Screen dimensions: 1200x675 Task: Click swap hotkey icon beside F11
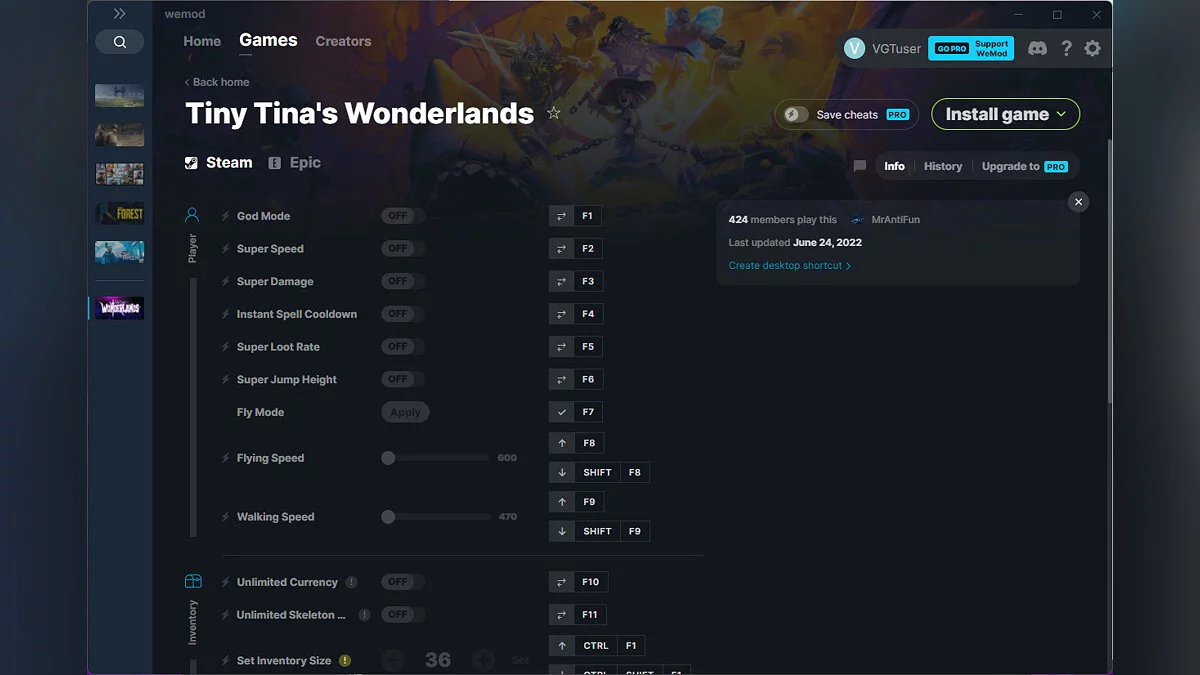coord(561,615)
